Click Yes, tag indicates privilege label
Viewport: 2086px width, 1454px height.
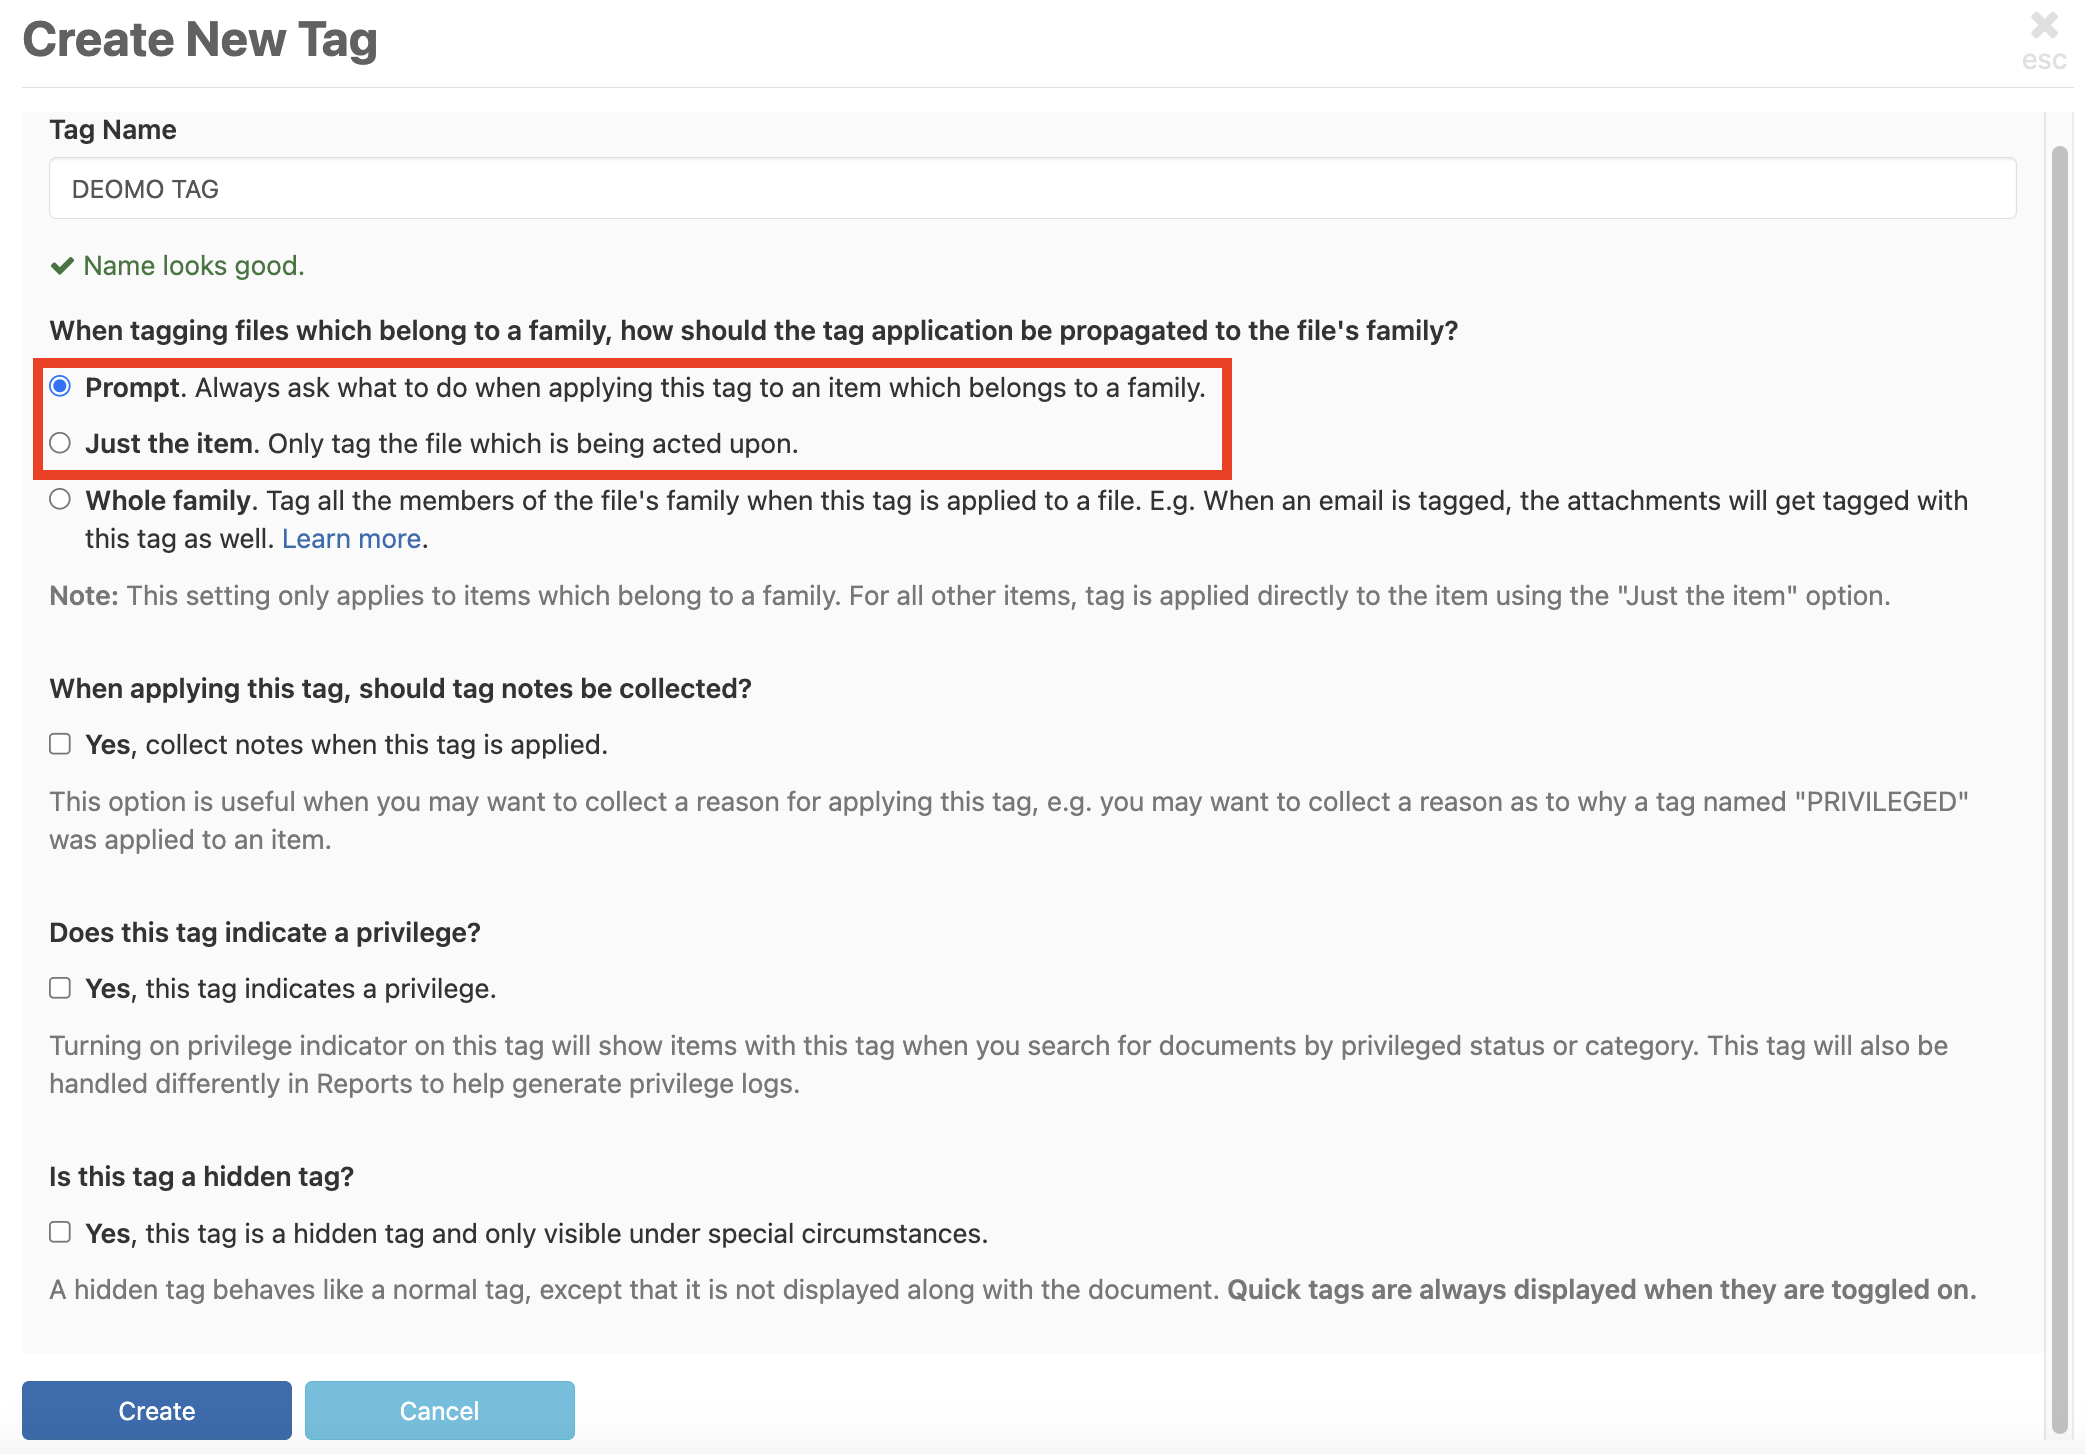coord(290,989)
